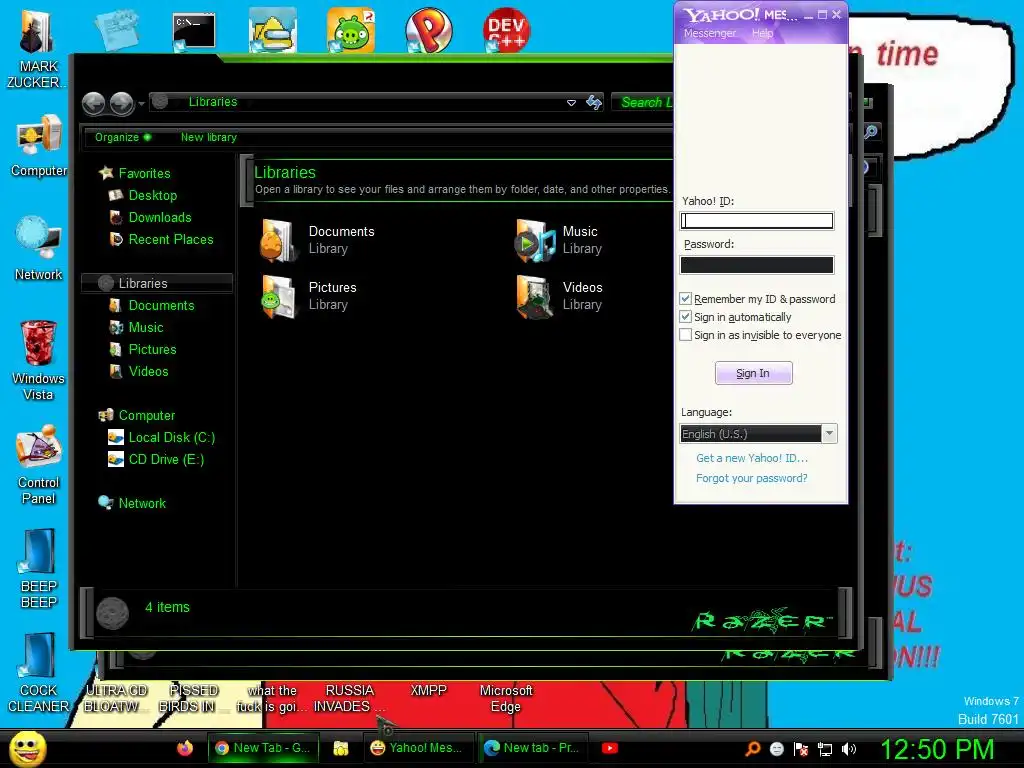
Task: Click the Yahoo! ID input field
Action: pyautogui.click(x=757, y=221)
